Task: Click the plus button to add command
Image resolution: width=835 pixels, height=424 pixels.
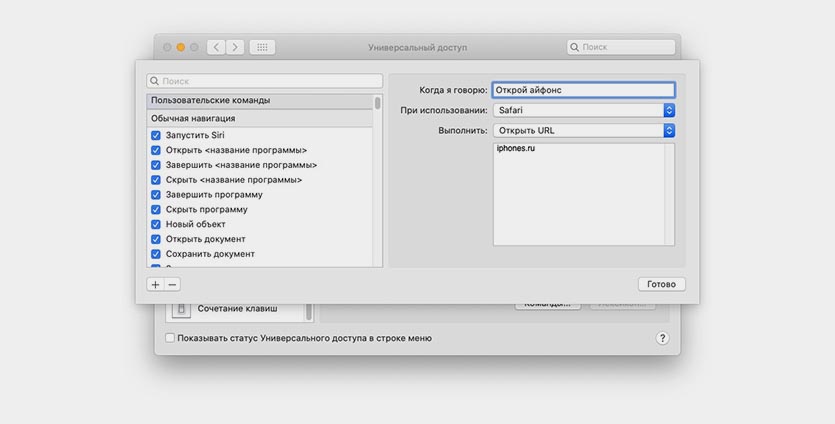Action: [155, 284]
